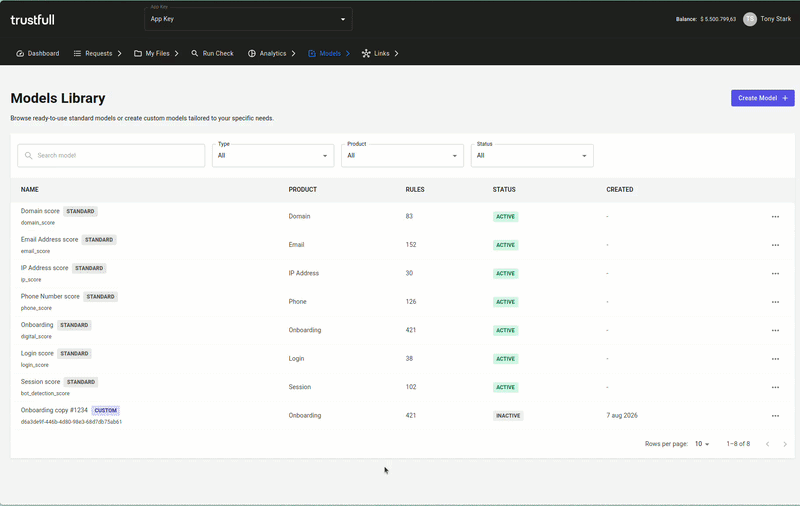Open the Requests menu

pos(97,54)
